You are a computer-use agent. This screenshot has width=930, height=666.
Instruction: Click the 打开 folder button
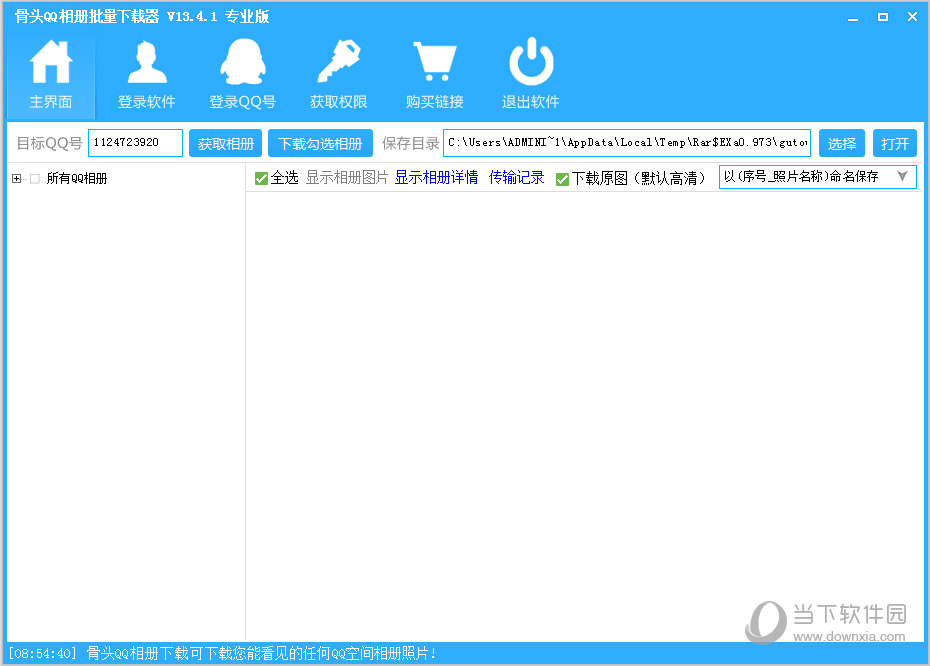coord(895,144)
